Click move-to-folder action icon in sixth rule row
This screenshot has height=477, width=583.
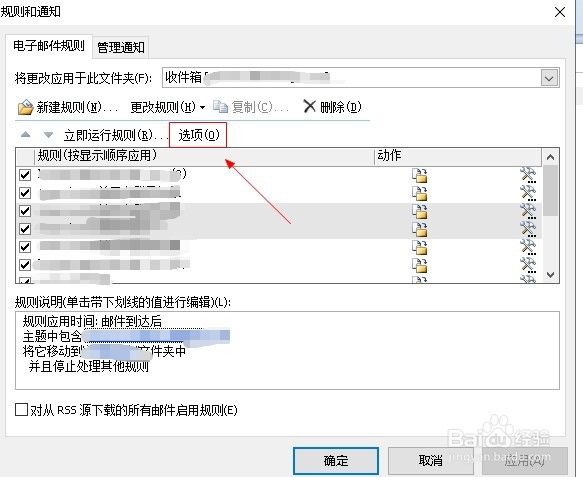(x=420, y=265)
